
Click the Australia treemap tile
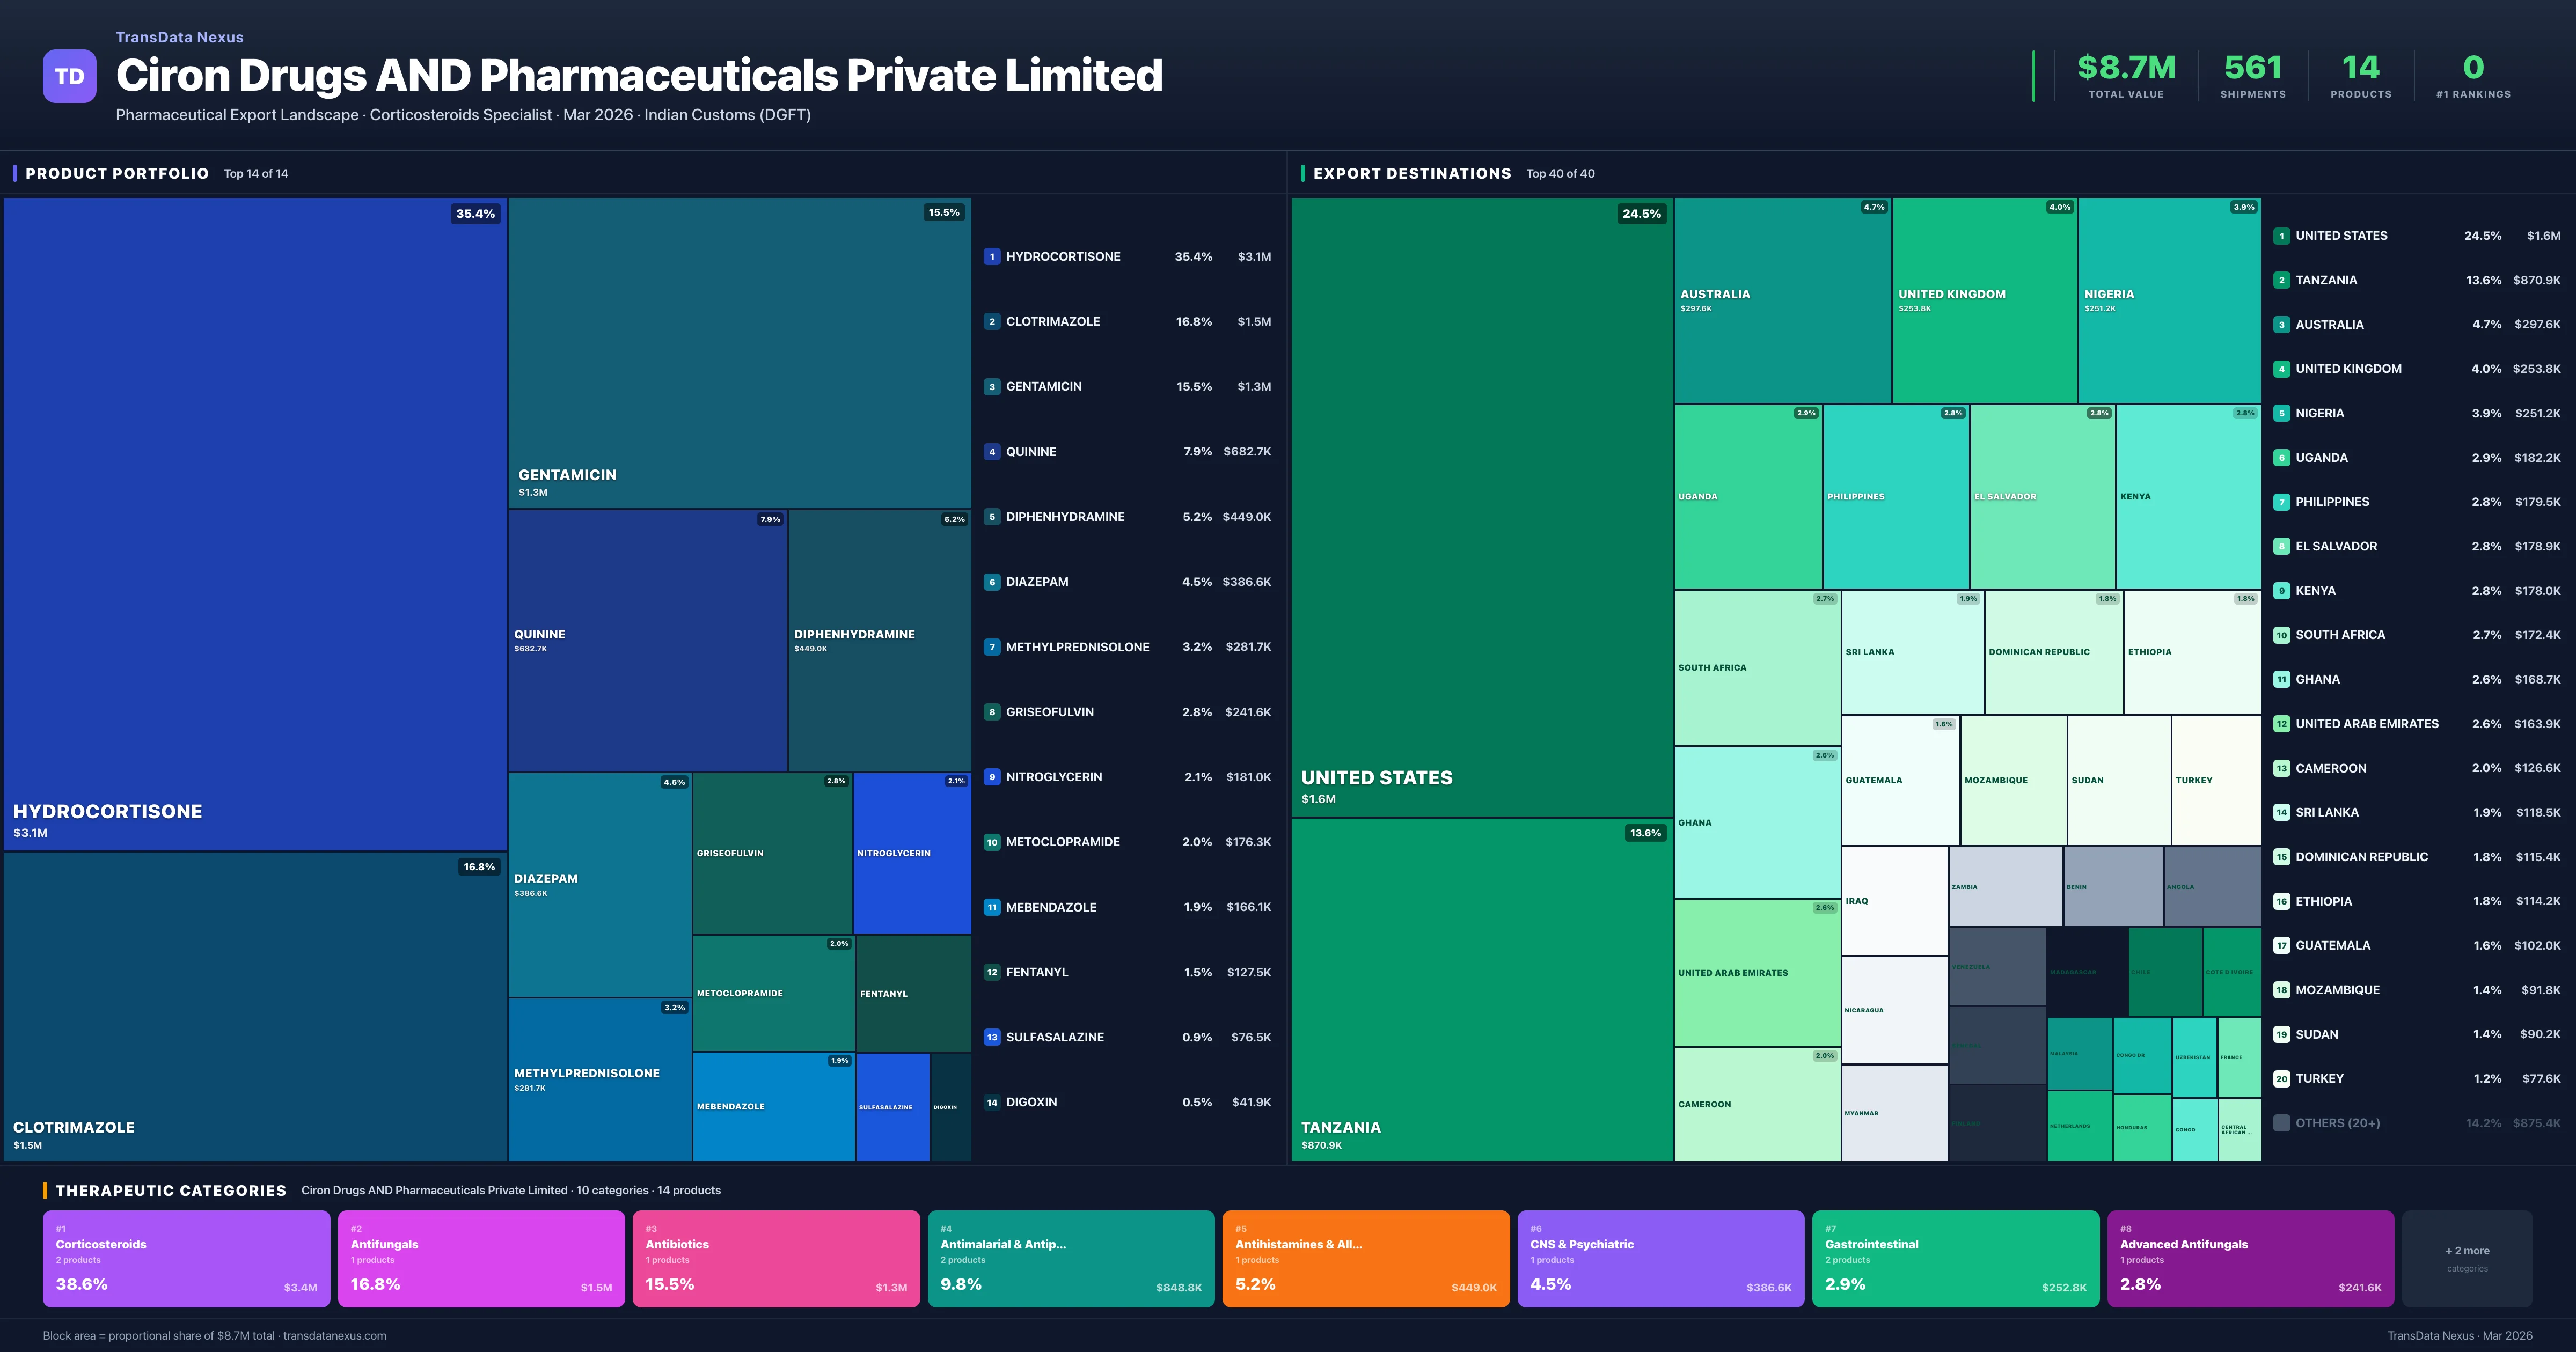pyautogui.click(x=1782, y=300)
